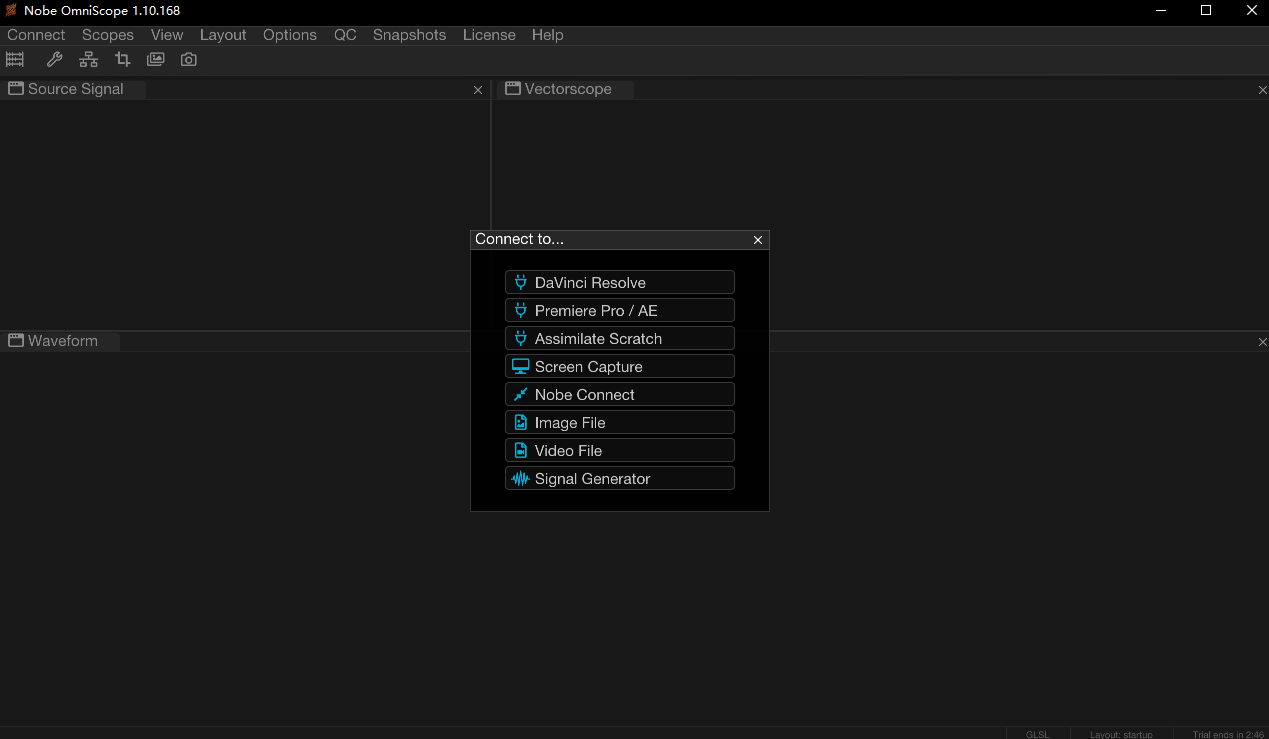This screenshot has height=739, width=1269.
Task: Take a snapshot with camera icon
Action: pyautogui.click(x=189, y=60)
